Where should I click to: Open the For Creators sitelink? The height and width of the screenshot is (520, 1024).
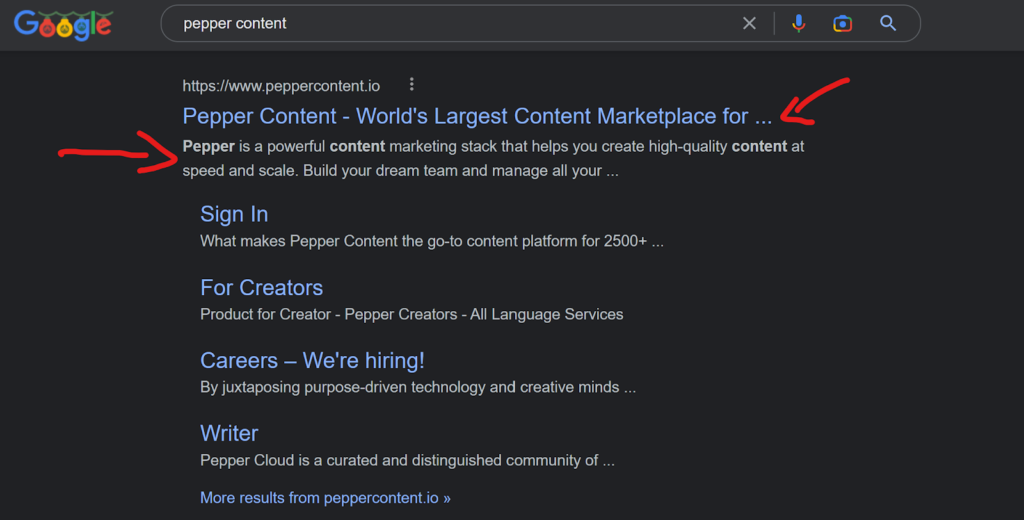(261, 287)
